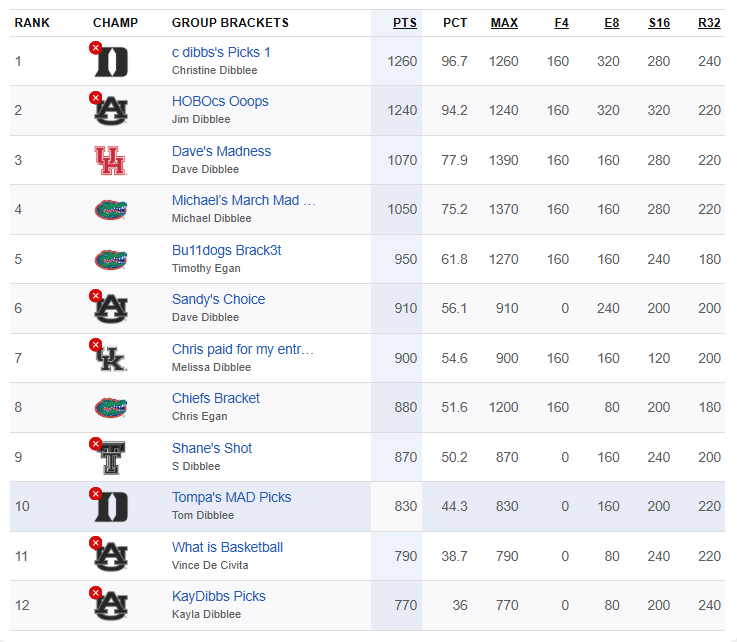
Task: Sort by the E8 column header
Action: point(612,23)
